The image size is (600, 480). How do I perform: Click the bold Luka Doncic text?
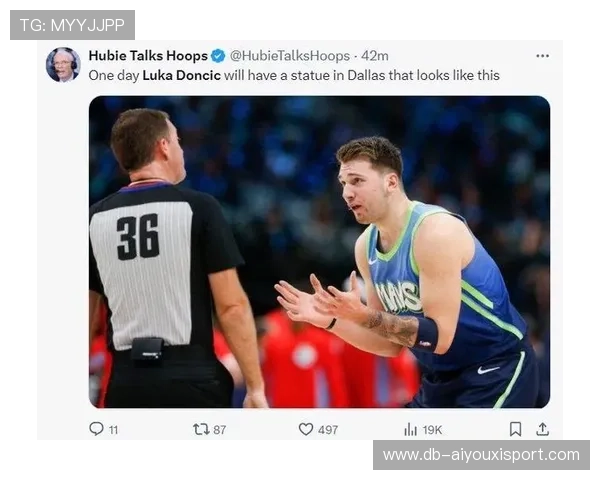(x=181, y=75)
